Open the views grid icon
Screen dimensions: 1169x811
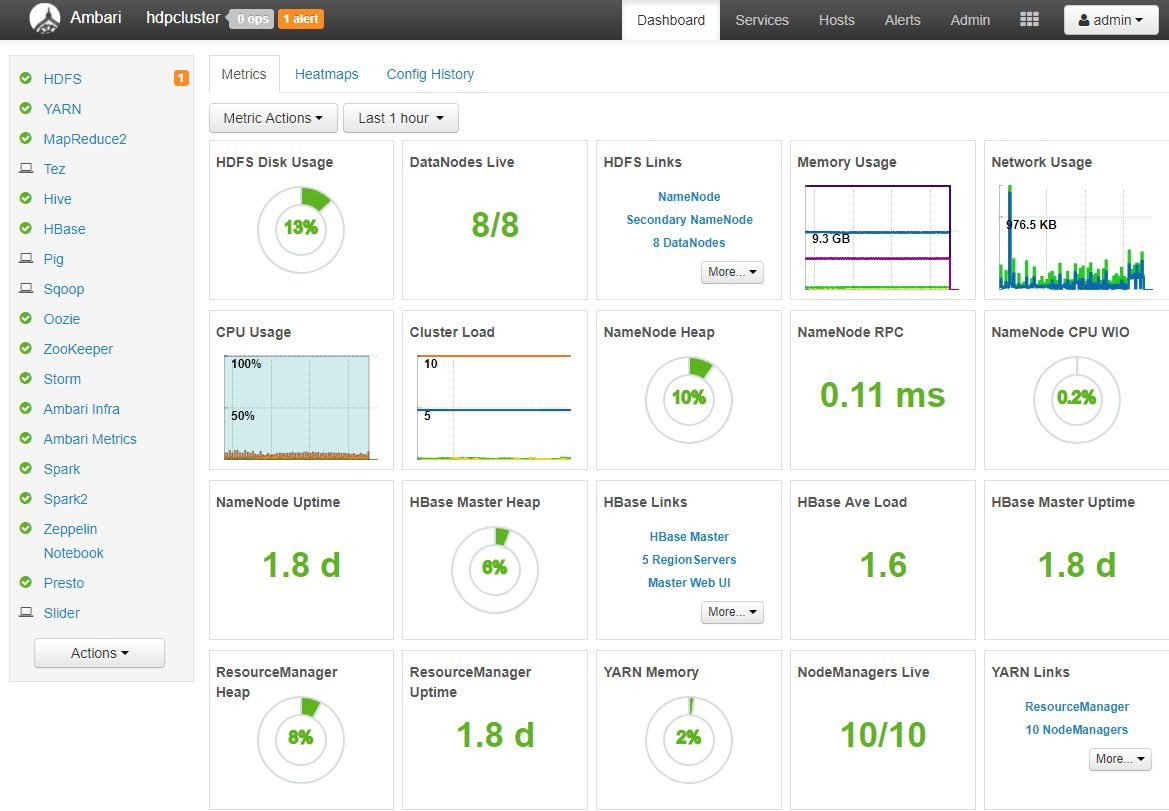1029,20
